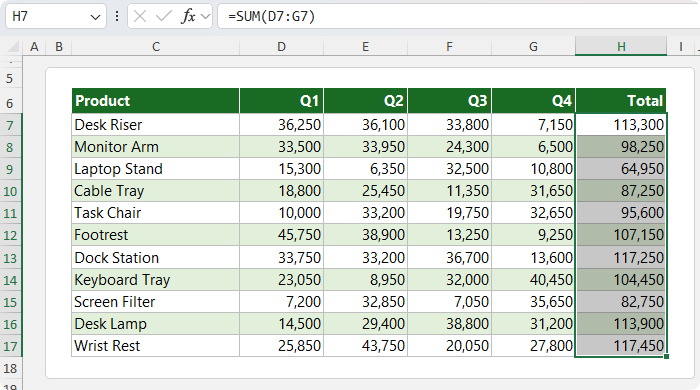Click Desk Riser Q1 value 36,250

point(281,125)
